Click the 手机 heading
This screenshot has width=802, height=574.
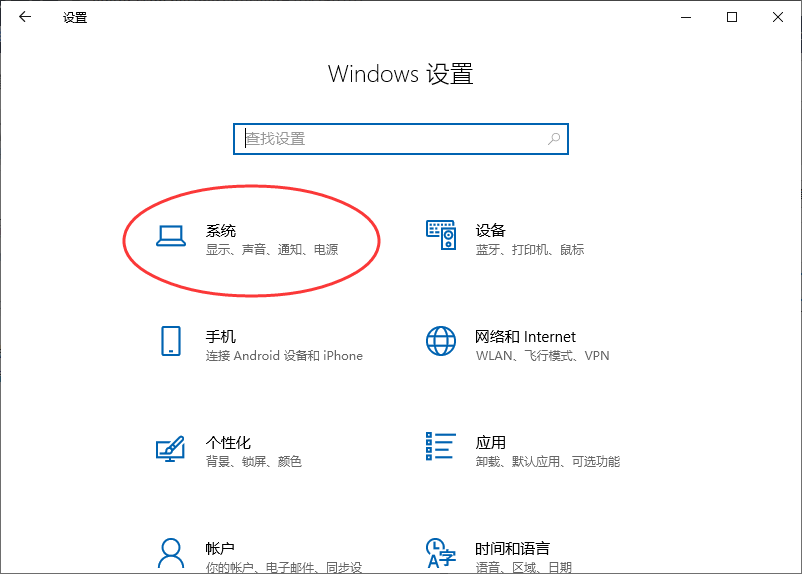coord(221,337)
